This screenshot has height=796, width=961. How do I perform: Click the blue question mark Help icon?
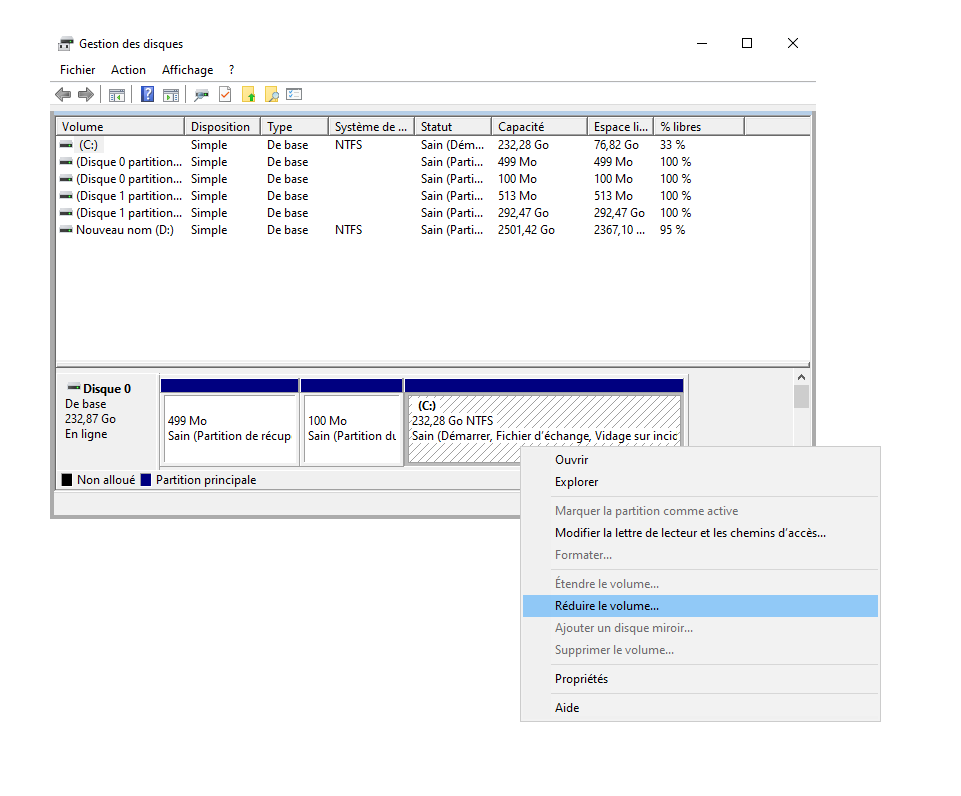click(147, 95)
